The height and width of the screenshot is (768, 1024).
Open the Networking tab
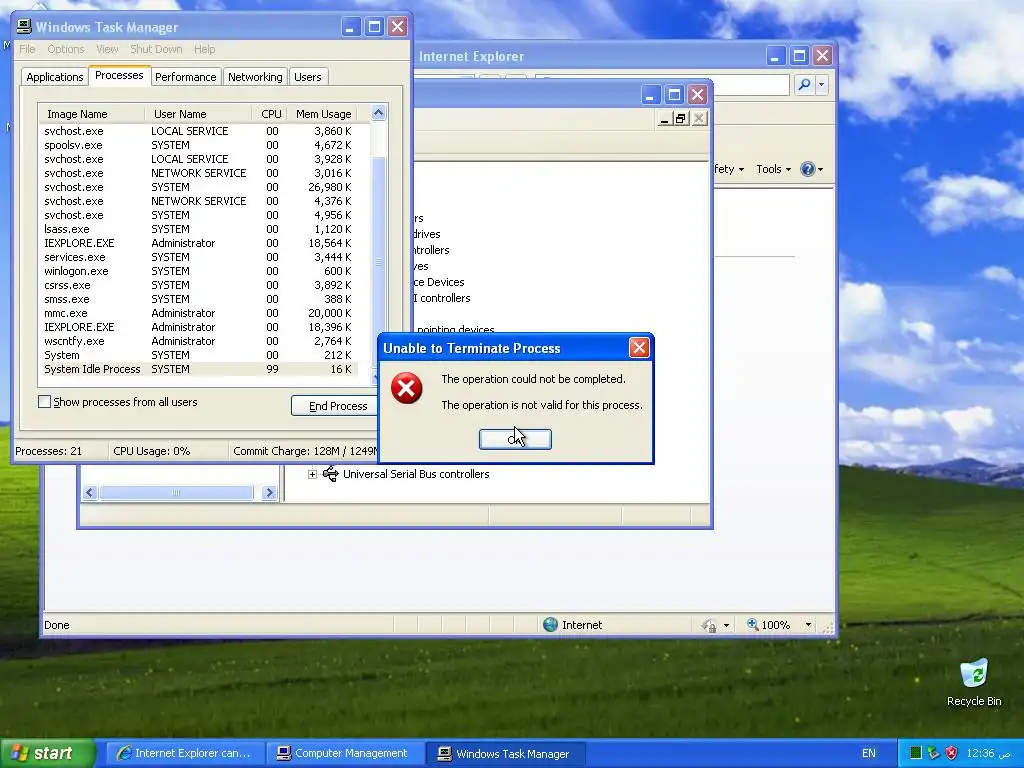(255, 77)
